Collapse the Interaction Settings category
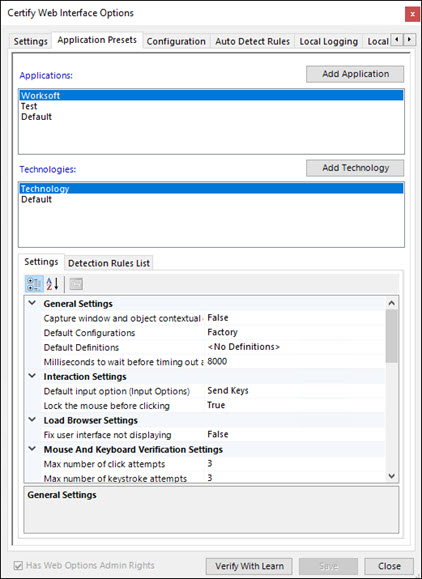This screenshot has height=579, width=422. pyautogui.click(x=32, y=376)
